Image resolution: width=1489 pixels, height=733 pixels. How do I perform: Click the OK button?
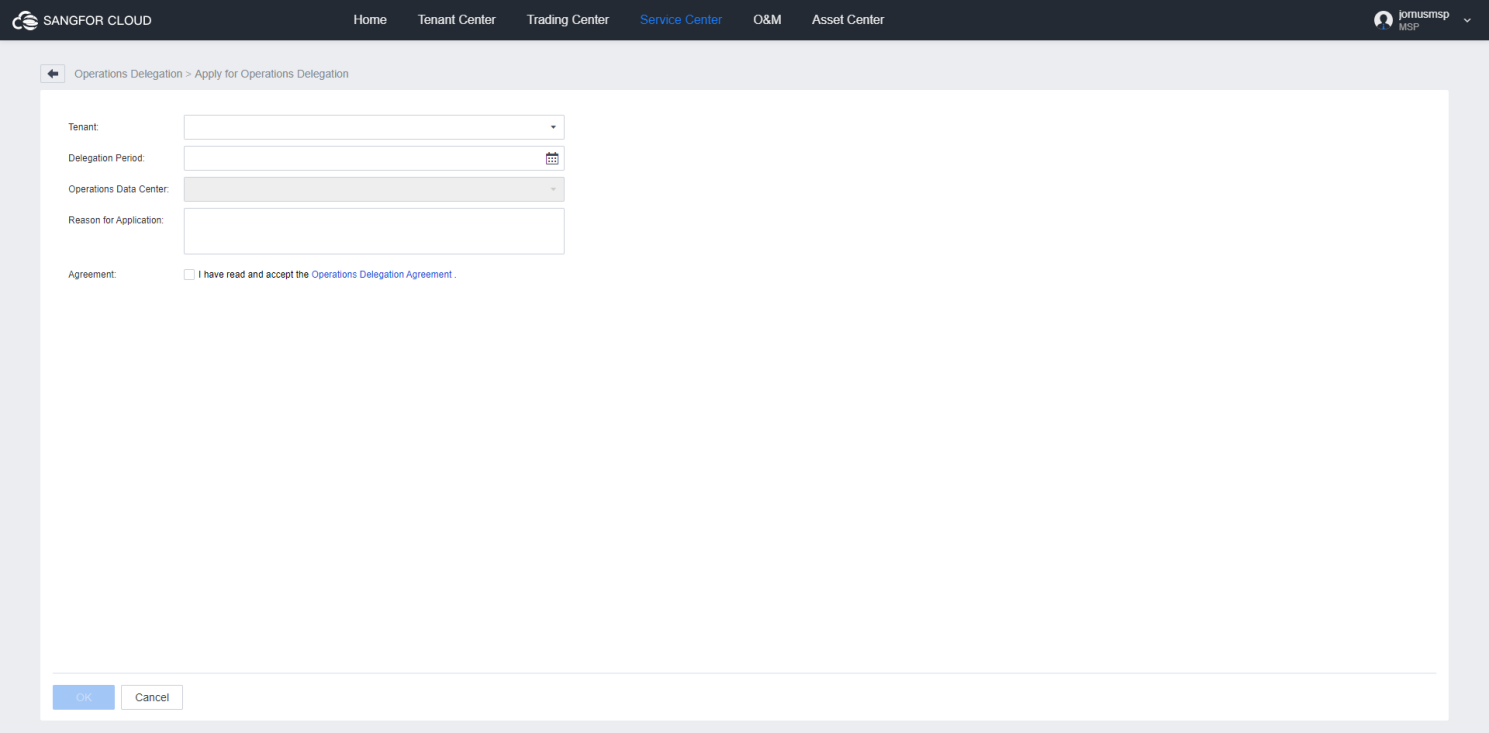[84, 697]
